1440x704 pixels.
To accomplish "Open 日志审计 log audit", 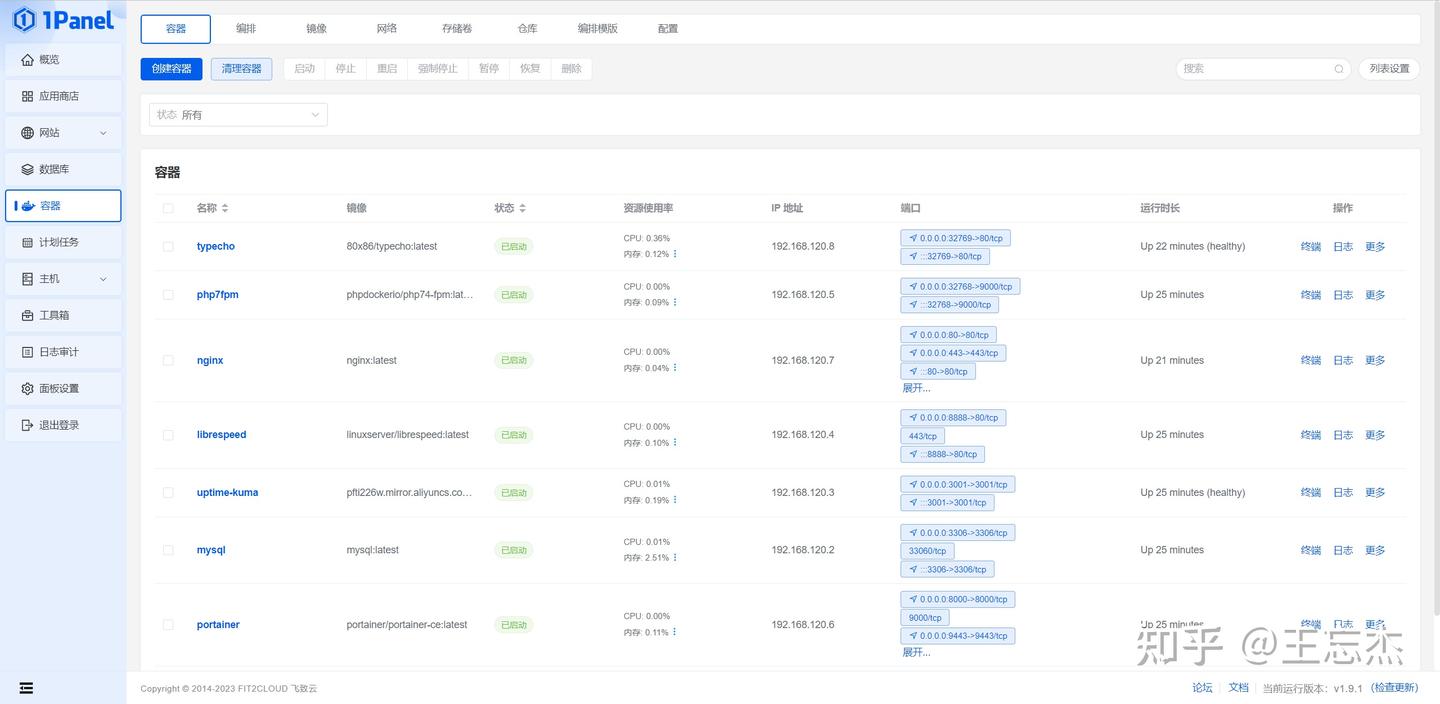I will pos(63,352).
